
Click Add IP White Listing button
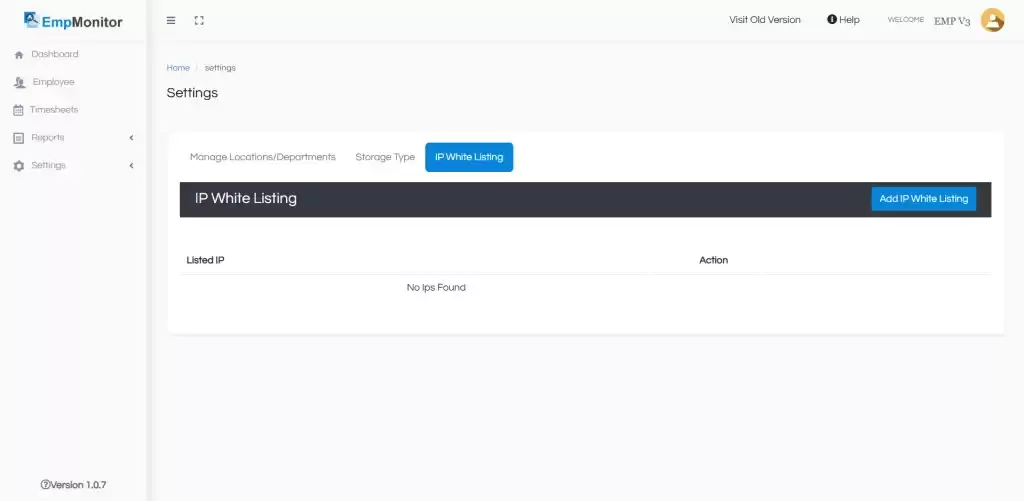923,199
